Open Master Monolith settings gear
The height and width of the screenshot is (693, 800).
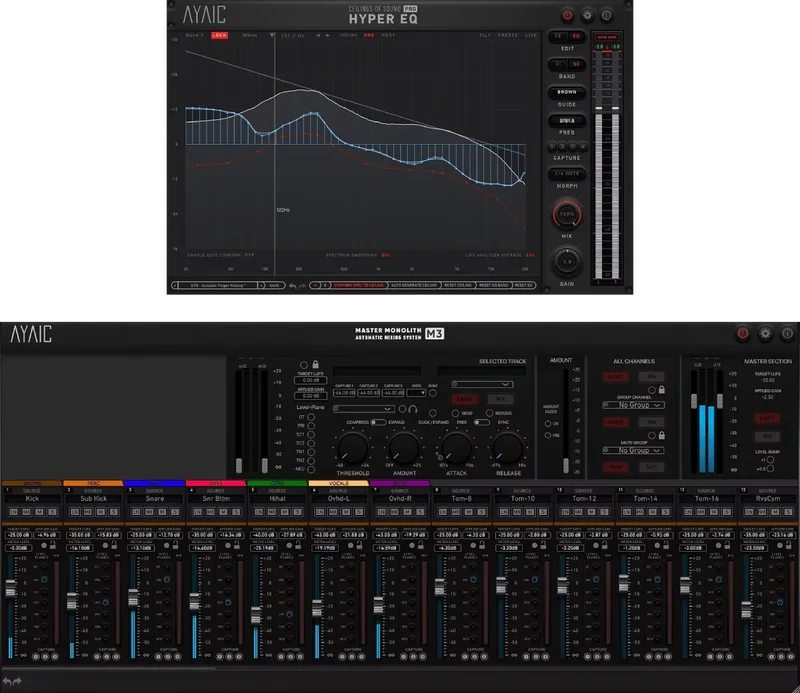765,333
